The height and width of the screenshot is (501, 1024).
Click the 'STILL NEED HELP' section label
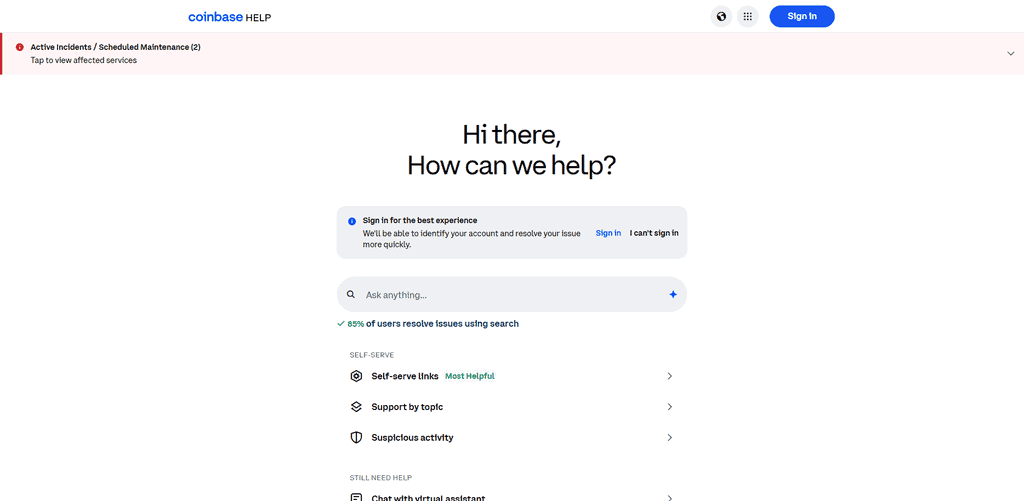(381, 478)
